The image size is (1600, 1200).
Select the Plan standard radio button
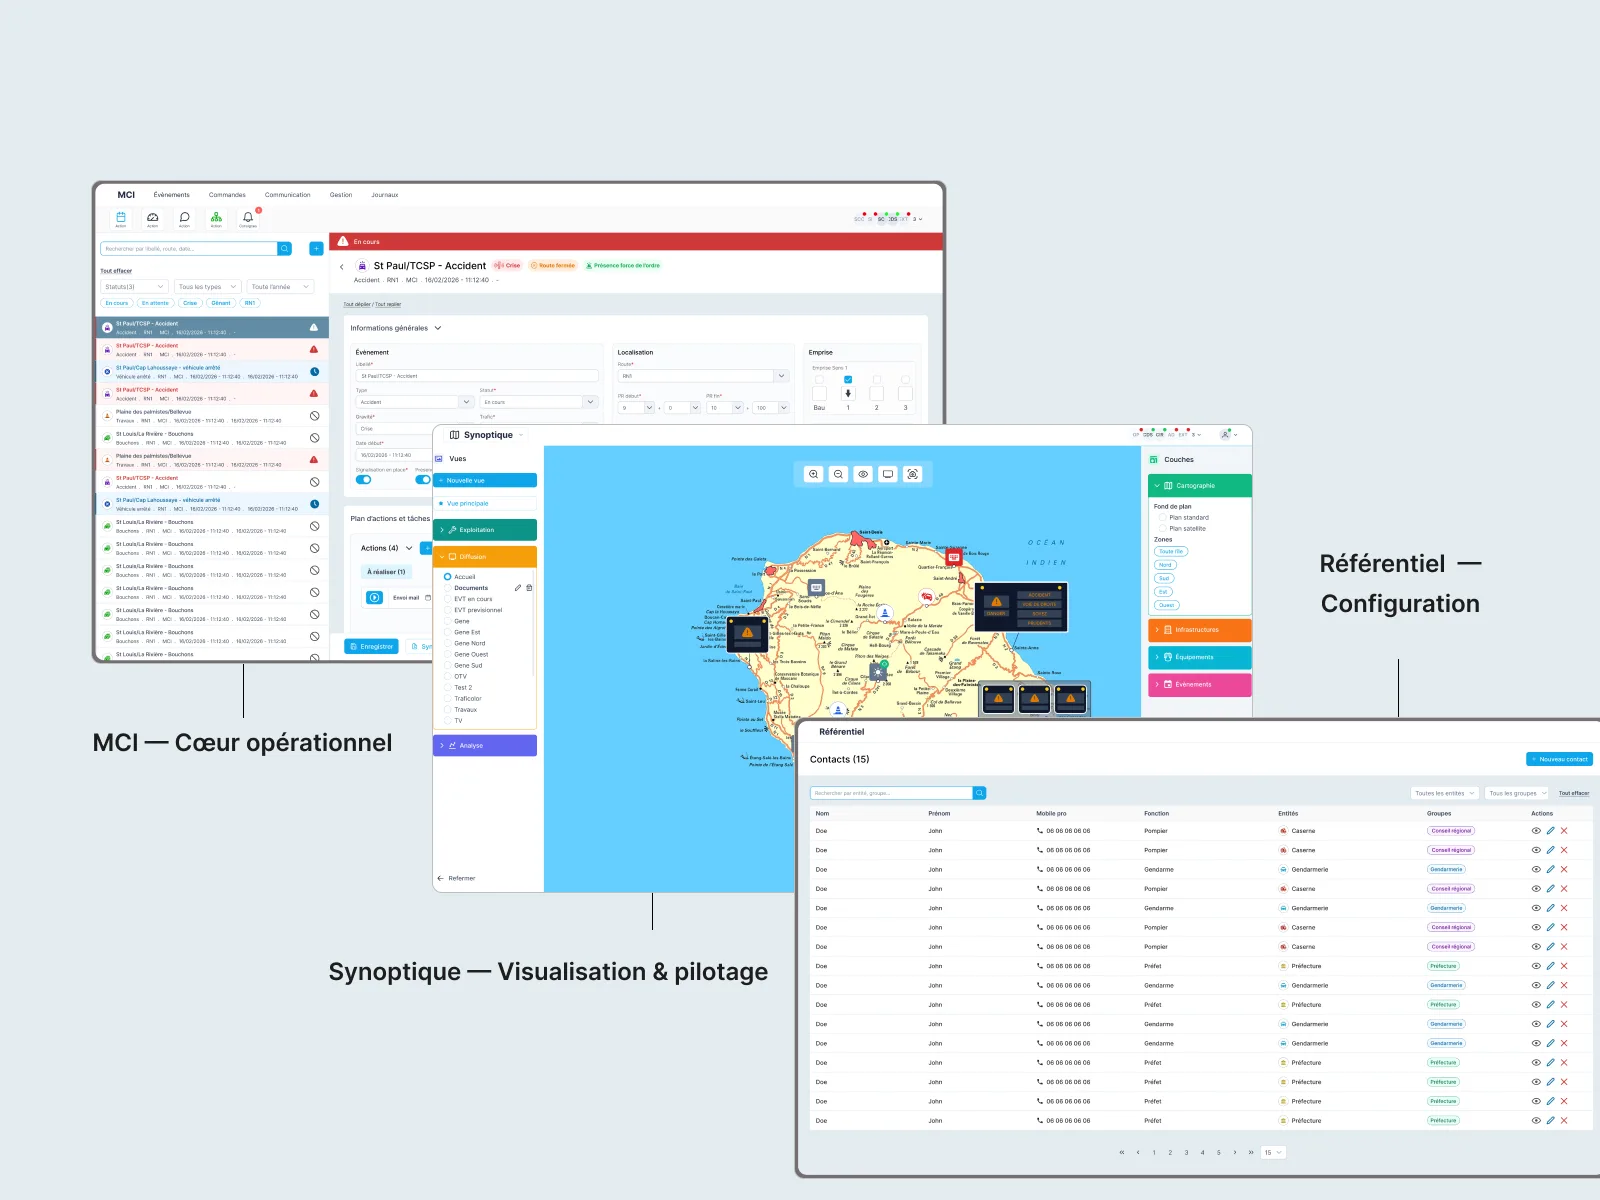point(1163,518)
